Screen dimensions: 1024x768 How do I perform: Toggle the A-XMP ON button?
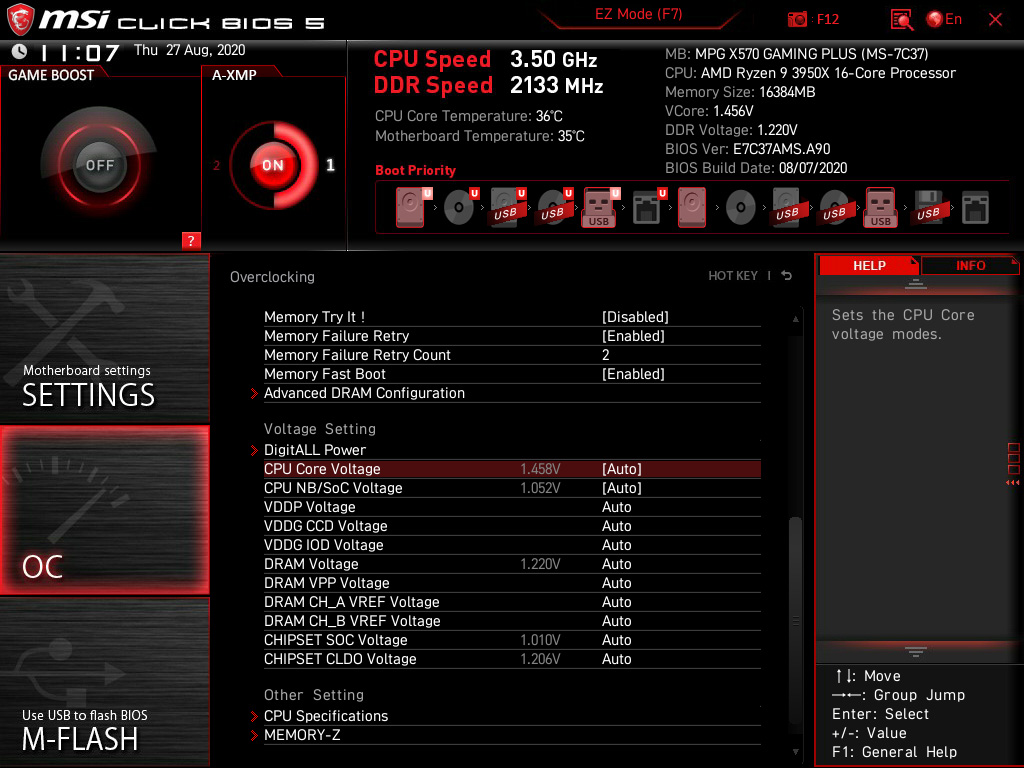pos(273,165)
